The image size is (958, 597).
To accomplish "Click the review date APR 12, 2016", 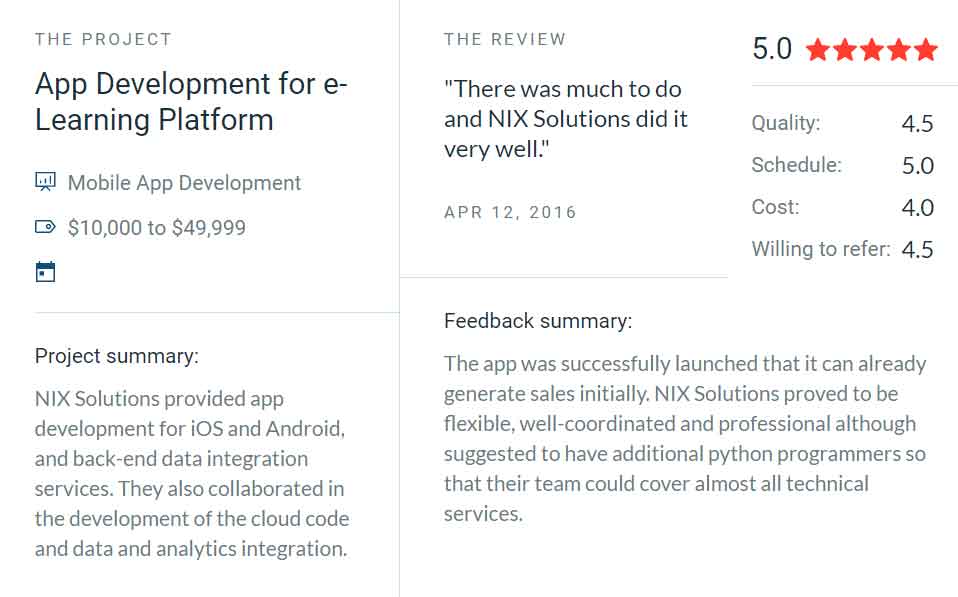I will click(x=510, y=212).
